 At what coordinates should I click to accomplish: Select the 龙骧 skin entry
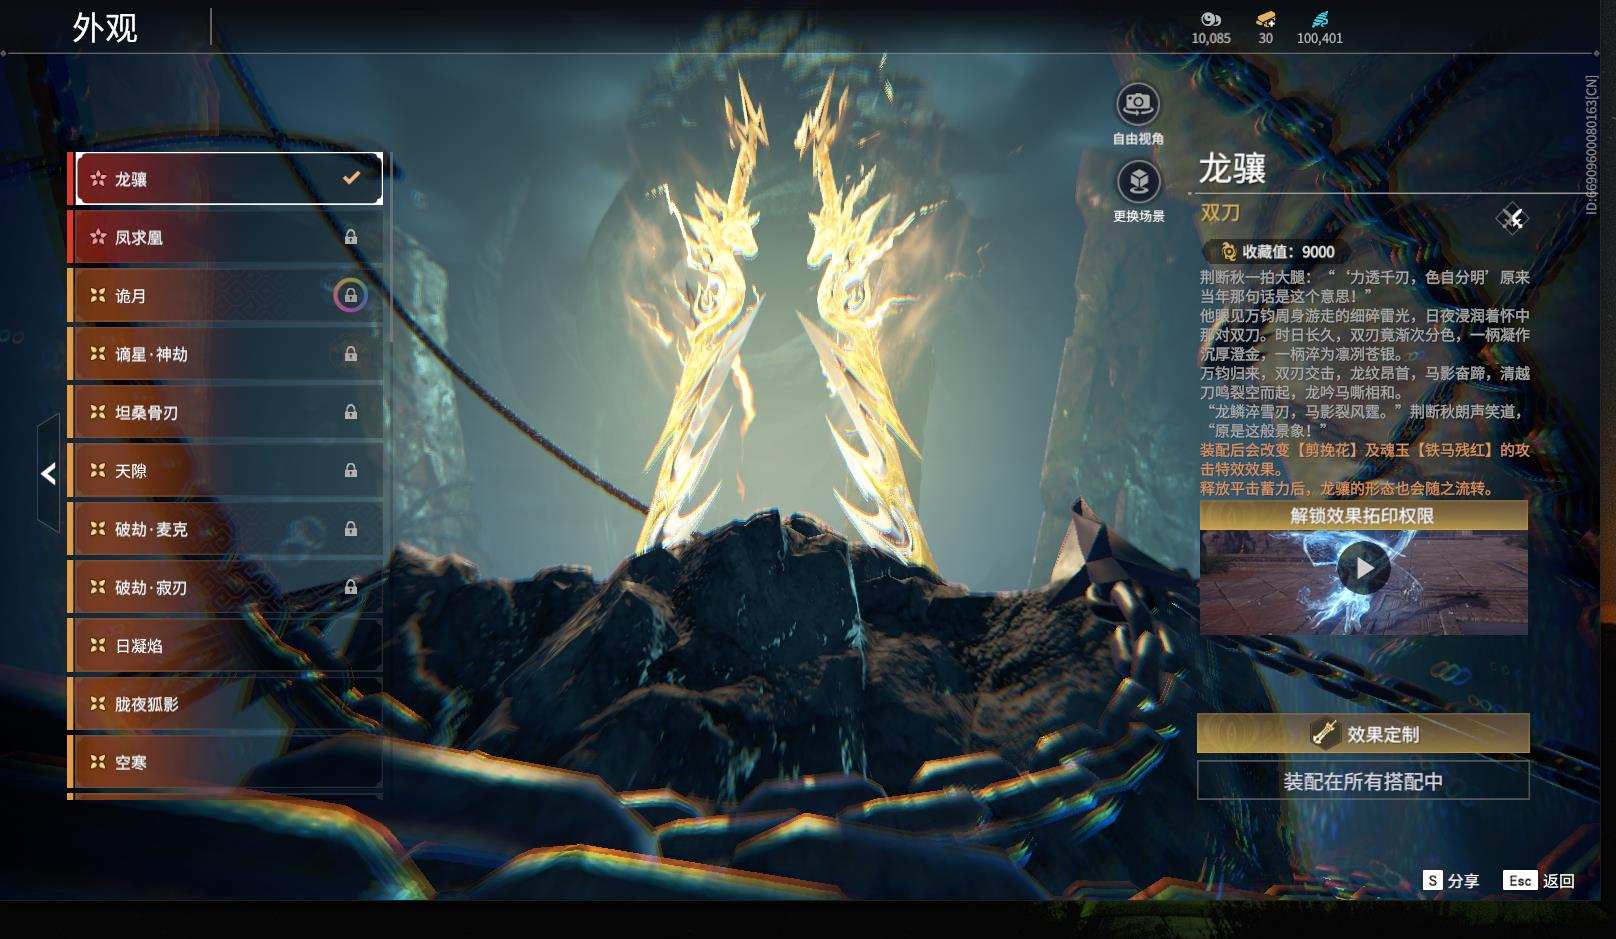pos(227,179)
